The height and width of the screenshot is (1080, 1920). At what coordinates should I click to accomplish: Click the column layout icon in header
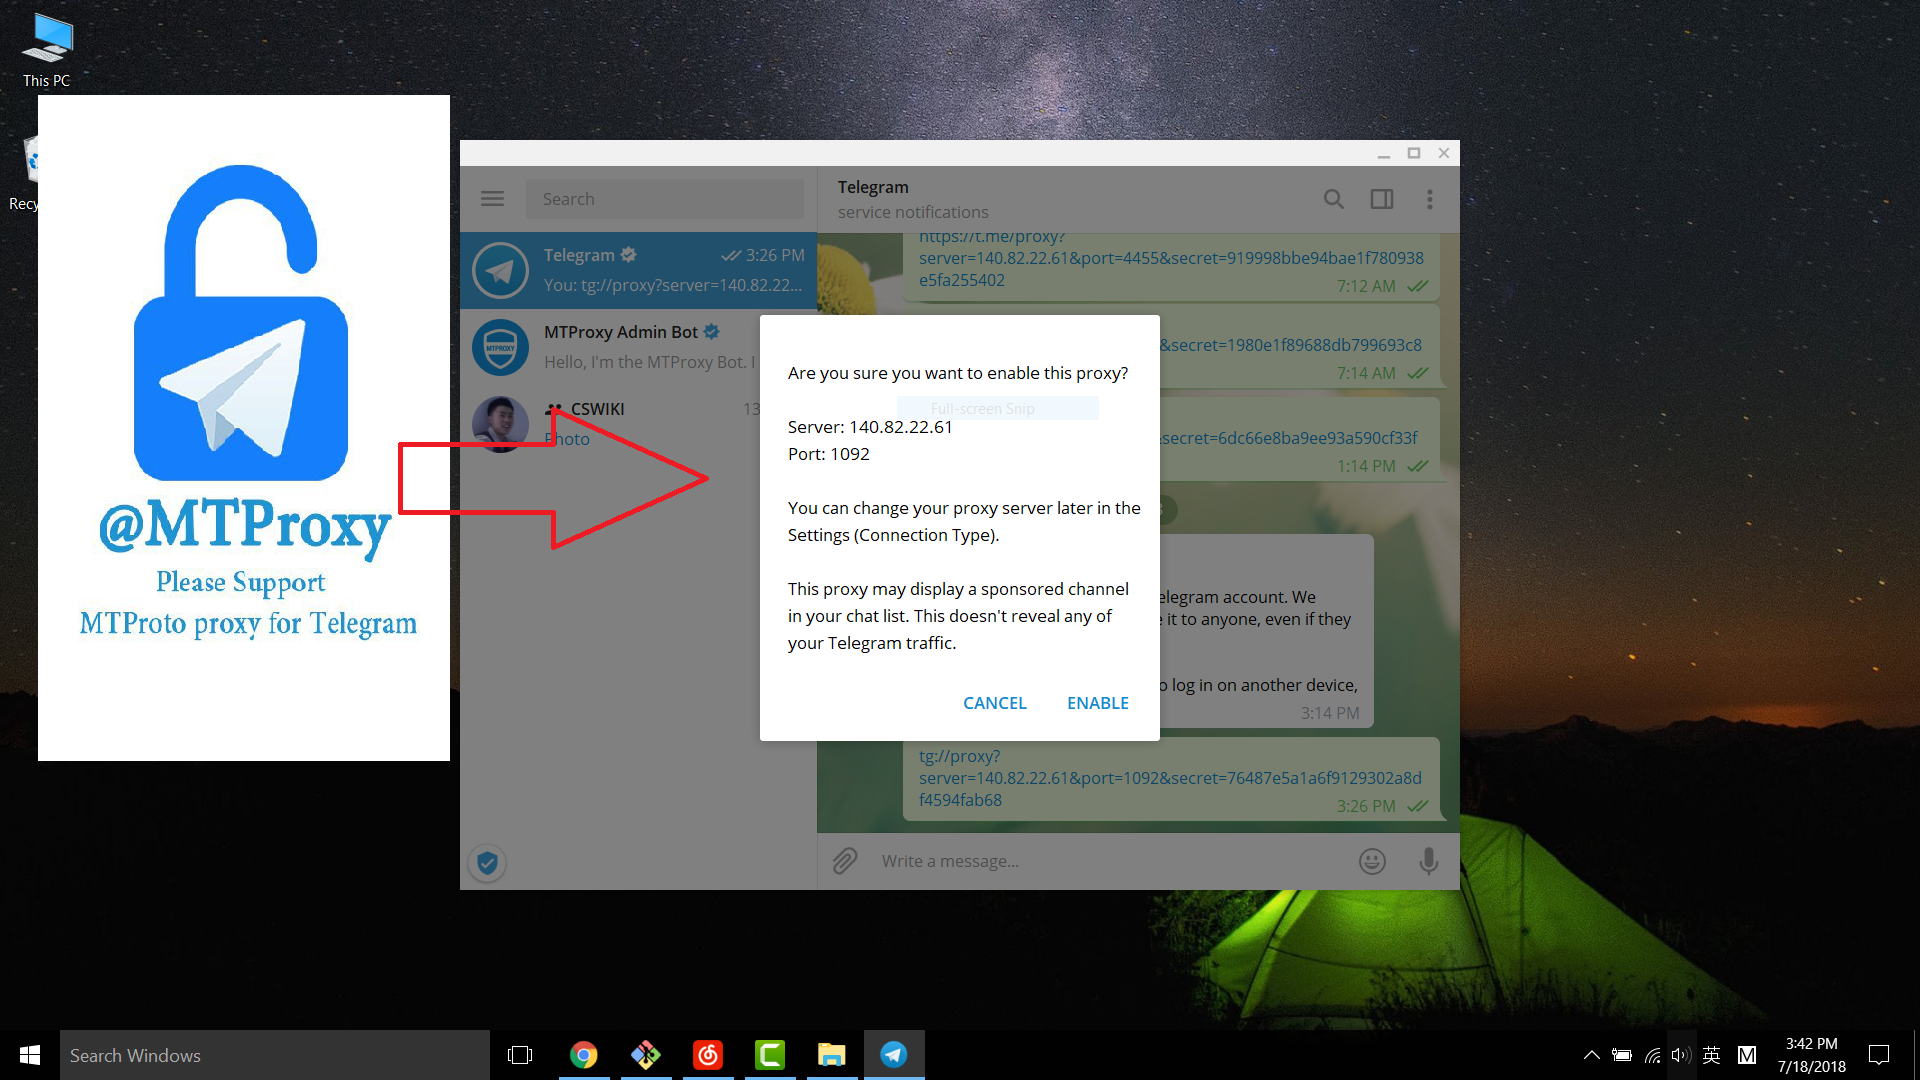tap(1382, 199)
